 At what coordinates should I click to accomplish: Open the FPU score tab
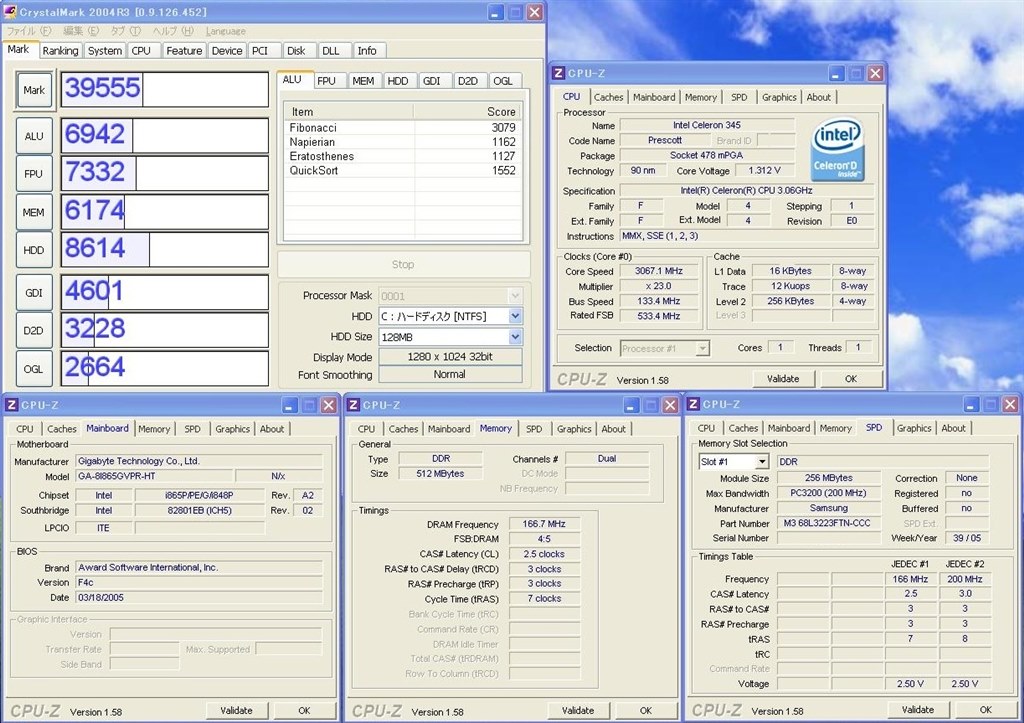[327, 80]
